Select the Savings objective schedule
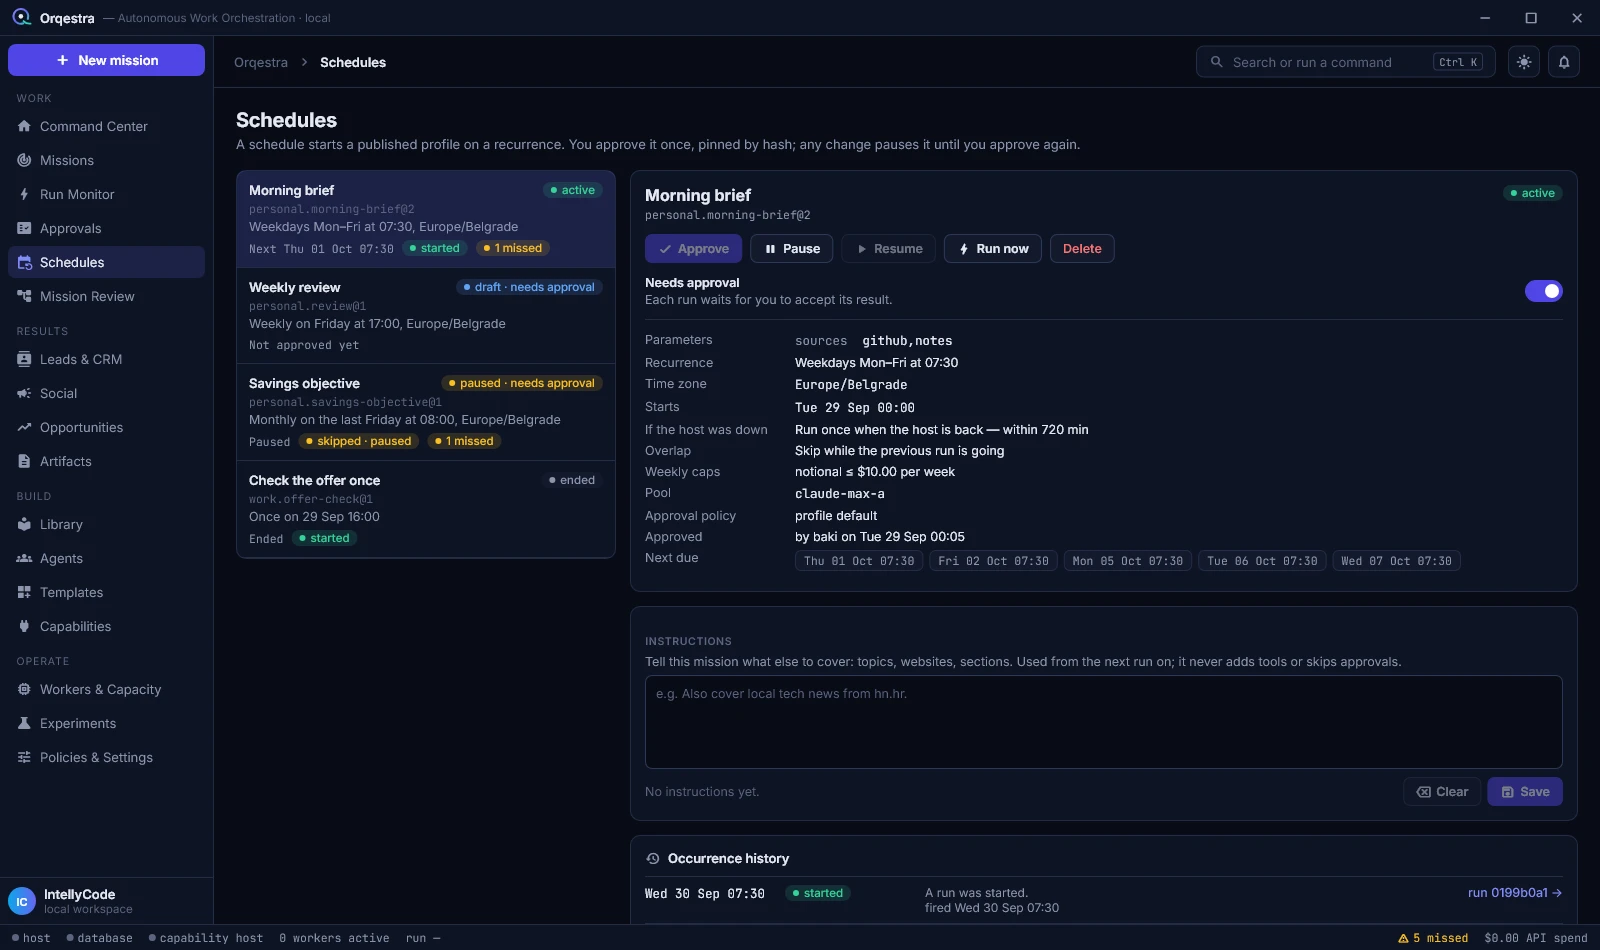 pyautogui.click(x=426, y=412)
